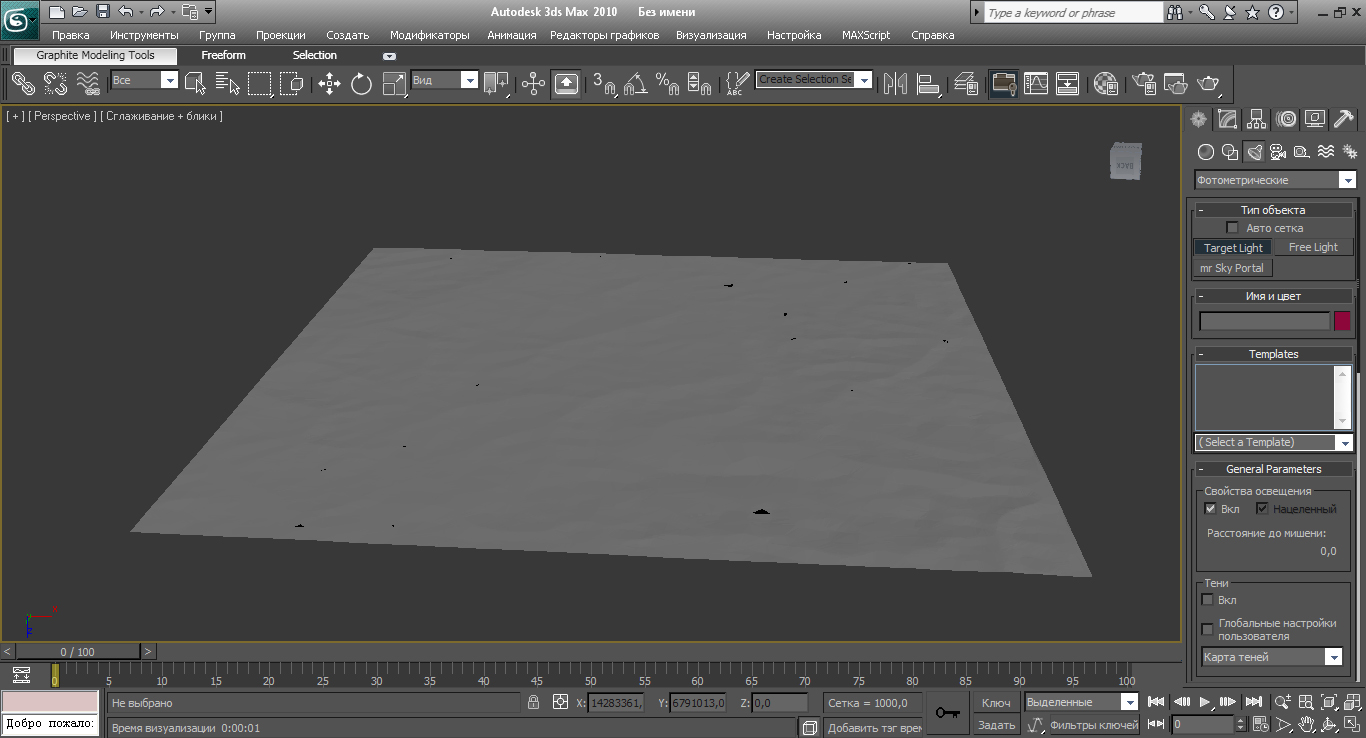1366x738 pixels.
Task: Click the object color swatch
Action: tap(1342, 321)
